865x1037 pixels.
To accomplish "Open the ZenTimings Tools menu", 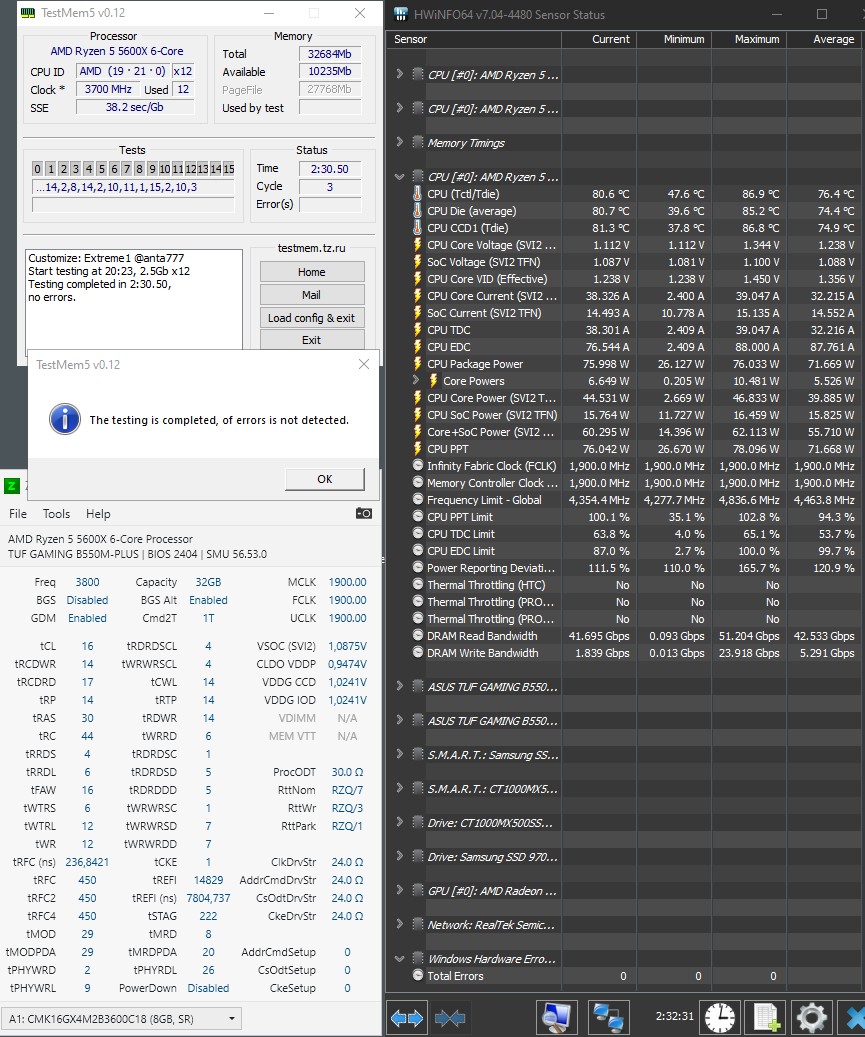I will click(x=56, y=514).
